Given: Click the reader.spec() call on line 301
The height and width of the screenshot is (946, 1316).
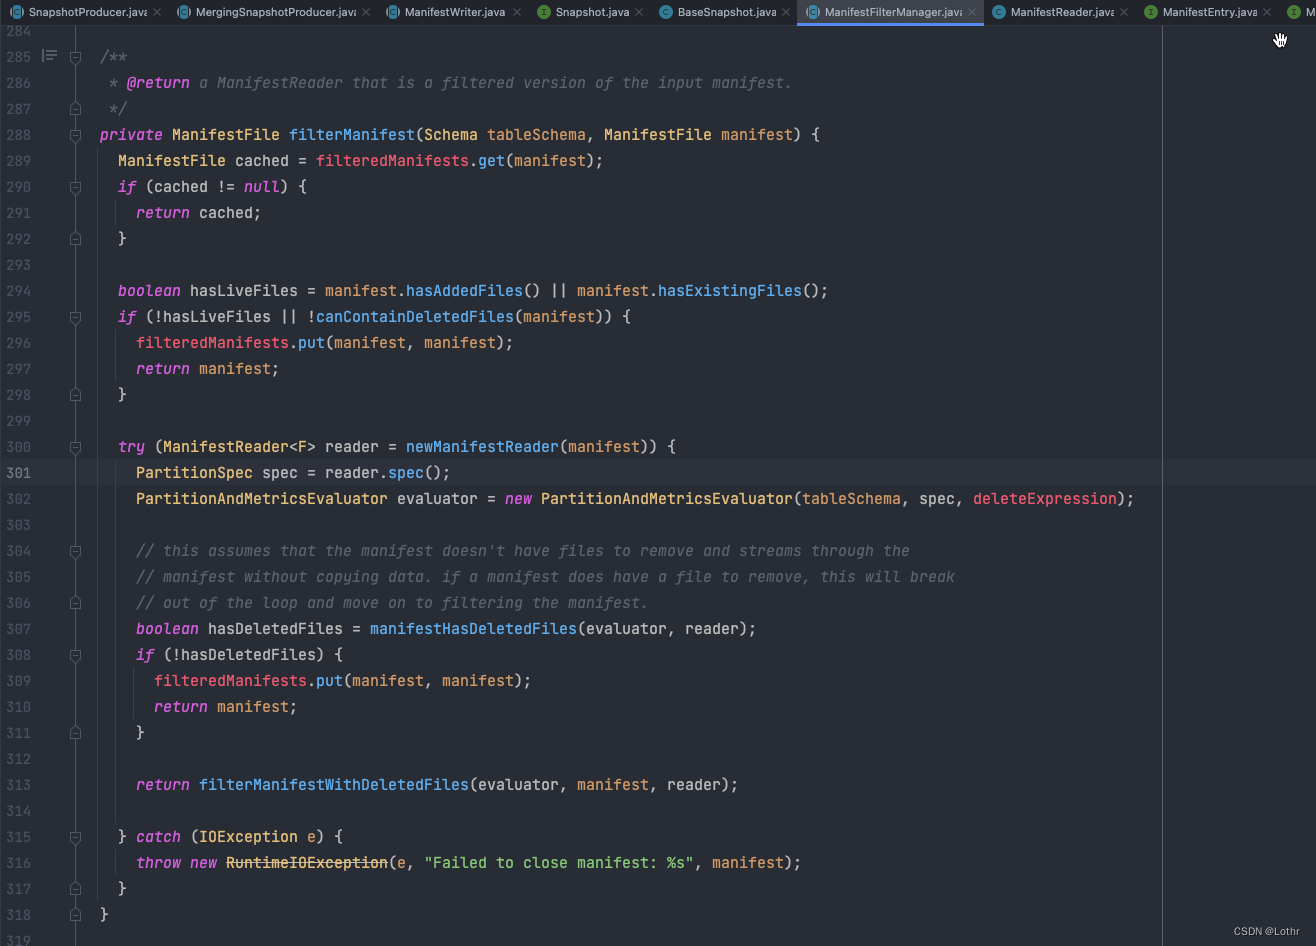Looking at the screenshot, I should click(x=387, y=473).
